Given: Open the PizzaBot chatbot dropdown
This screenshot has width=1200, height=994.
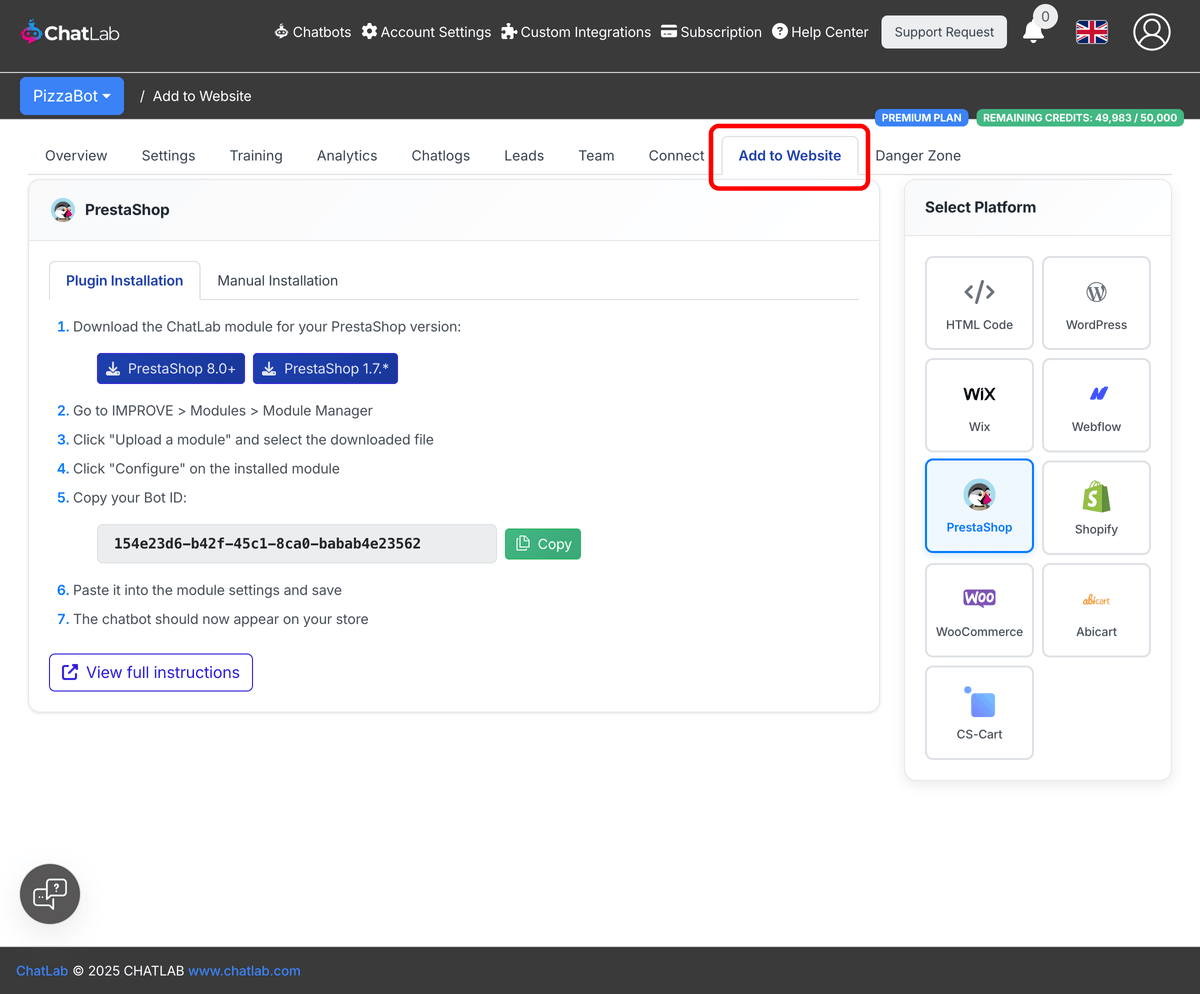Looking at the screenshot, I should [71, 95].
